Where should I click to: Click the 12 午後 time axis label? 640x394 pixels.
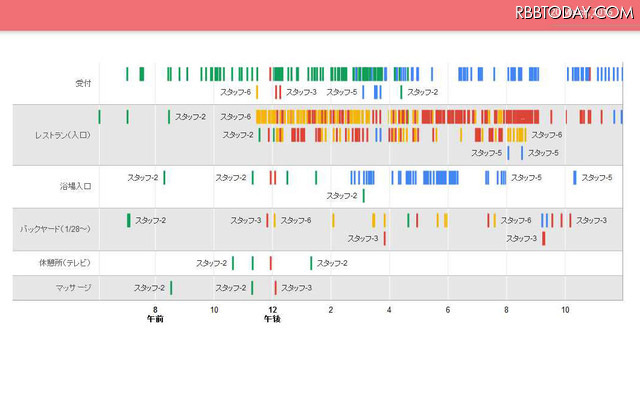(x=272, y=314)
